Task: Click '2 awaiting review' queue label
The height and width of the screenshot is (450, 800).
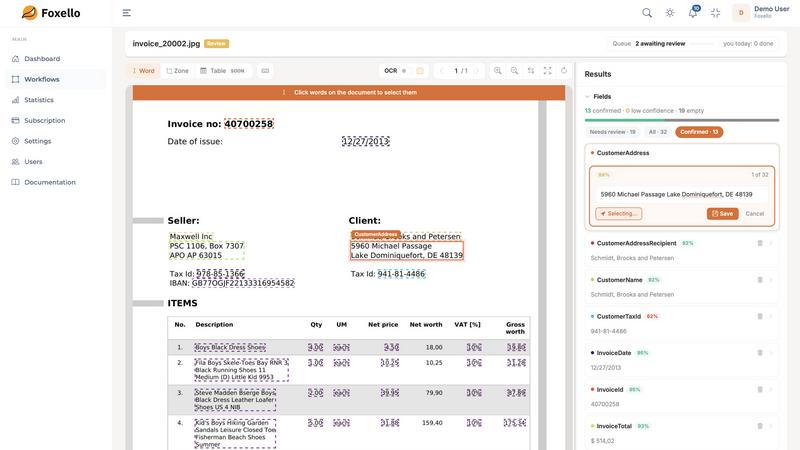Action: (x=660, y=44)
